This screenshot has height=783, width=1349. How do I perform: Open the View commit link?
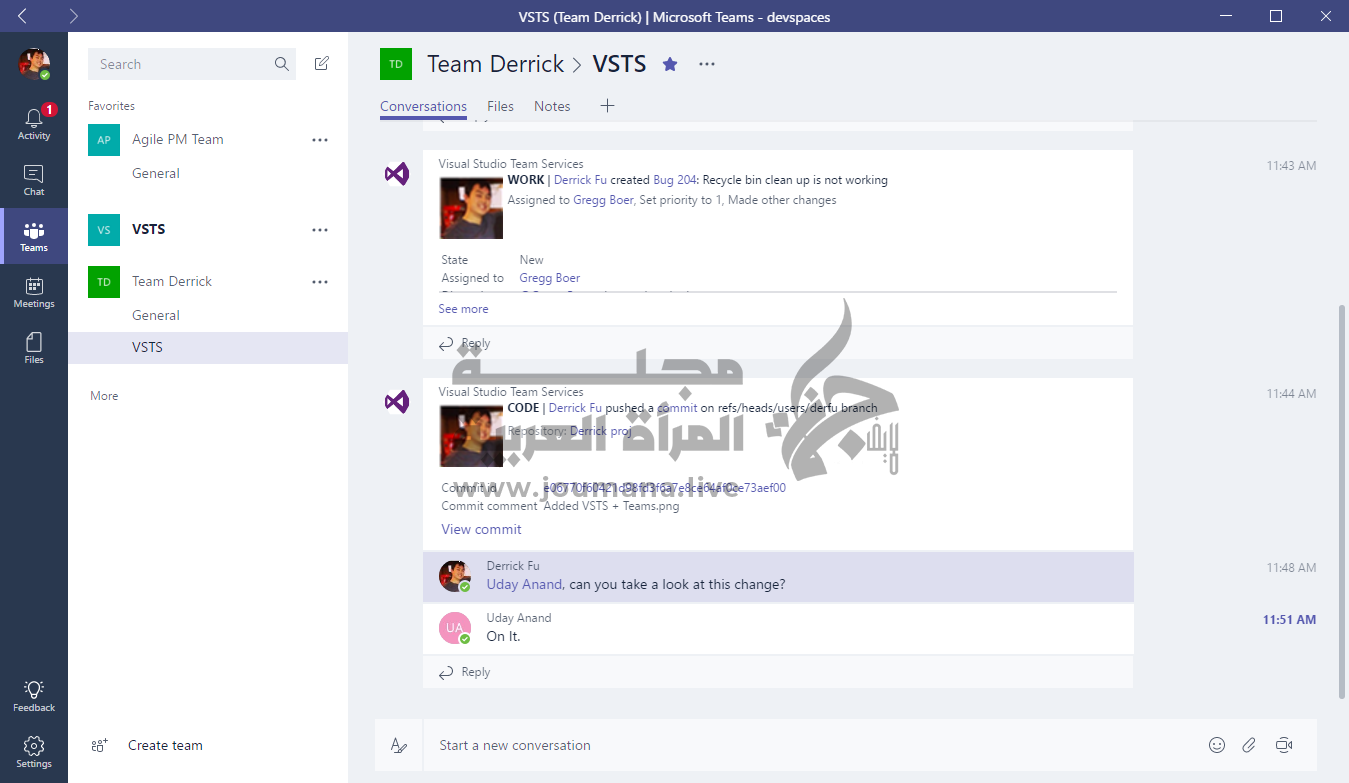pos(481,529)
